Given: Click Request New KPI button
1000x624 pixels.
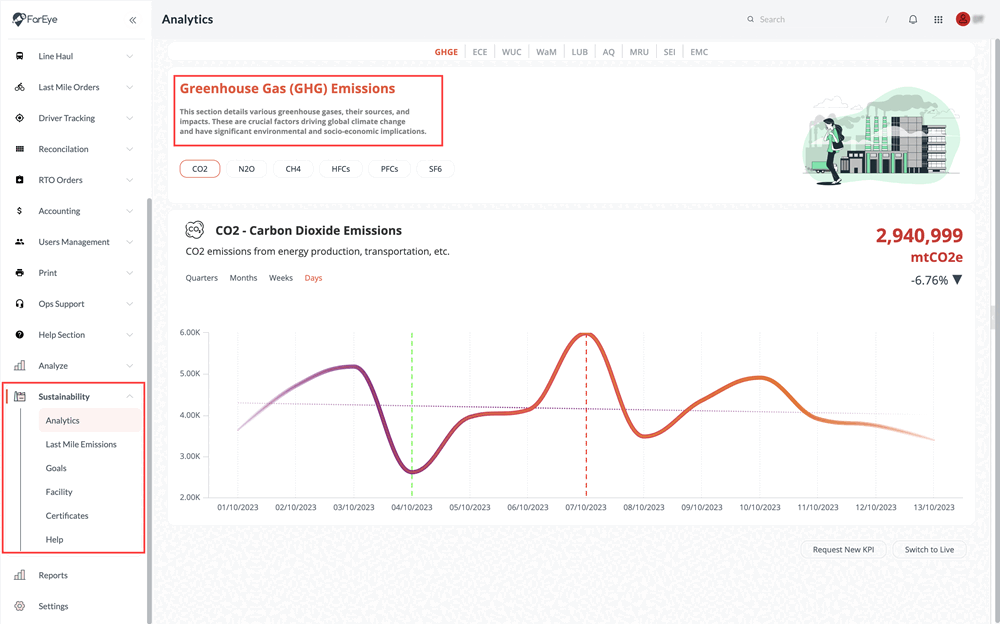Looking at the screenshot, I should click(843, 549).
